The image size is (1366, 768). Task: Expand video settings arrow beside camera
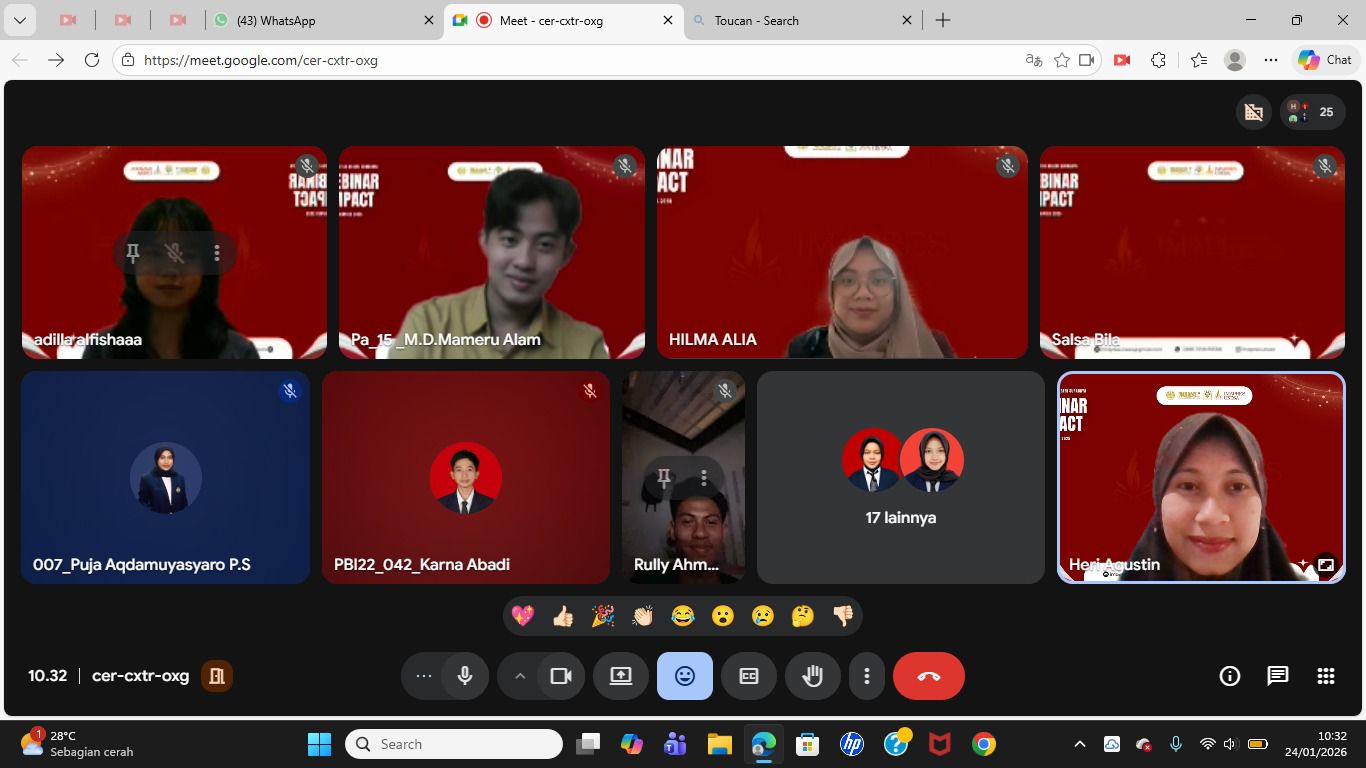[x=520, y=676]
